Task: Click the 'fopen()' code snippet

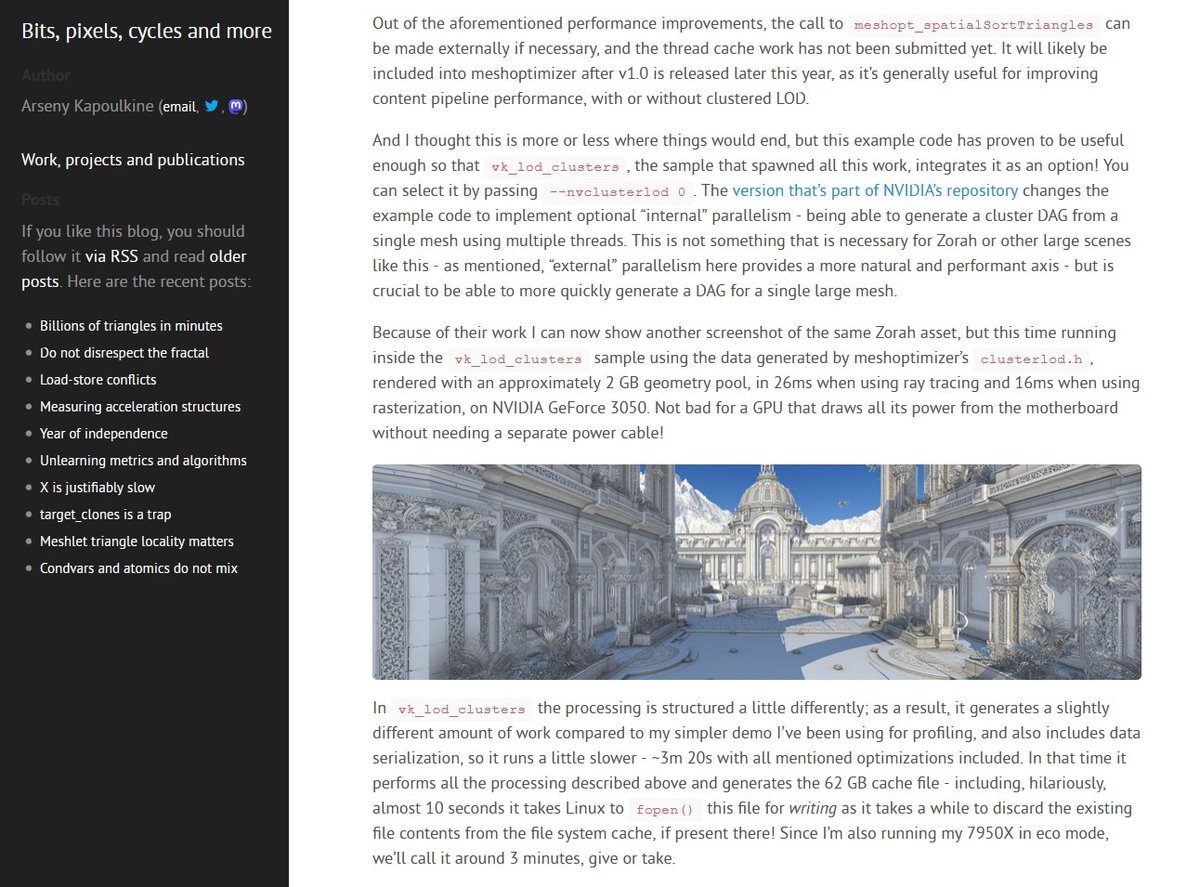Action: [x=665, y=809]
